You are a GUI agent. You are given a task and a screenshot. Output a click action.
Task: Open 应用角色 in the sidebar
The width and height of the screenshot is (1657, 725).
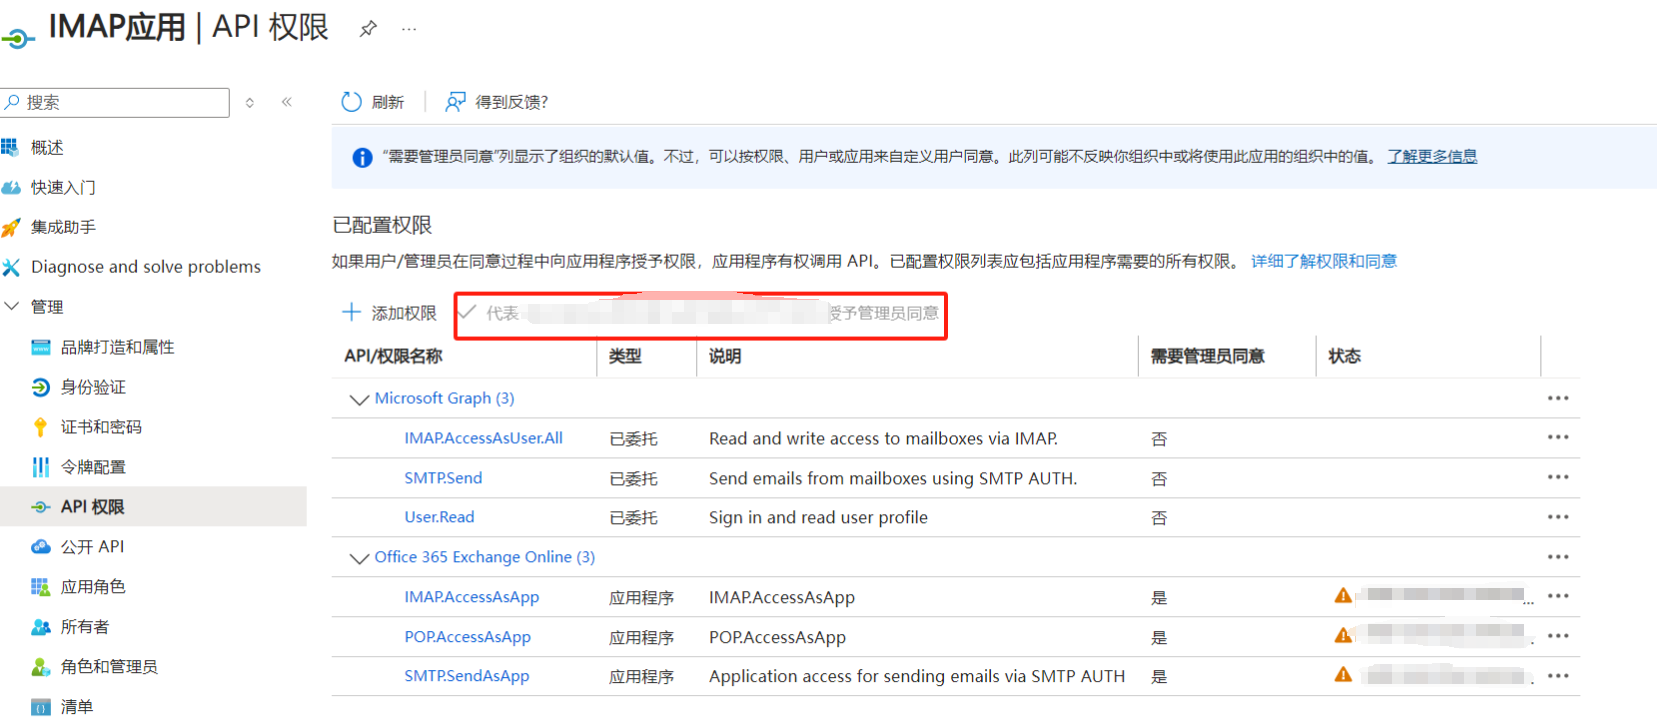[93, 587]
